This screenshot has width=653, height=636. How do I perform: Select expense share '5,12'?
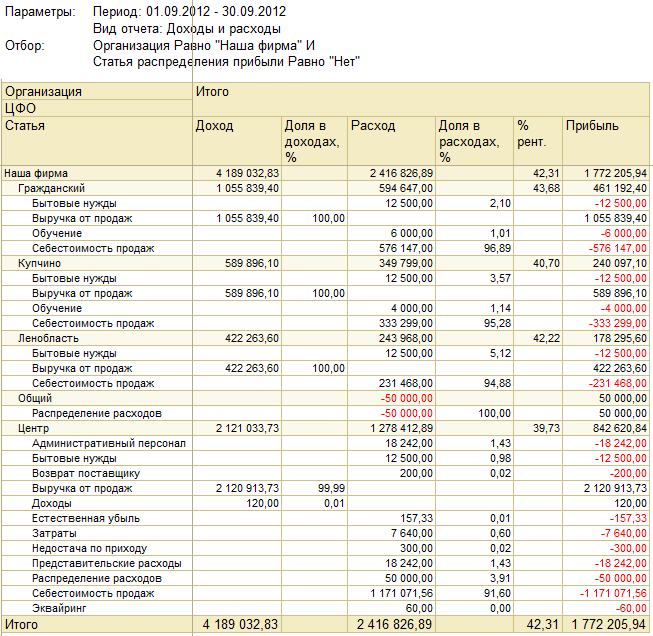point(500,353)
